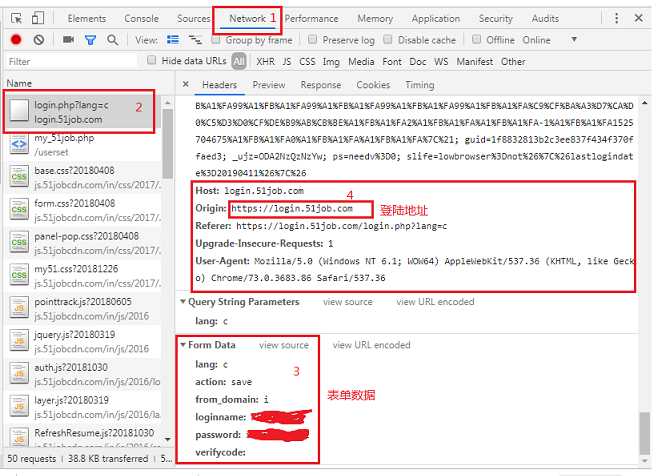Click the jquery.js file icon
659x476 pixels.
pyautogui.click(x=19, y=341)
